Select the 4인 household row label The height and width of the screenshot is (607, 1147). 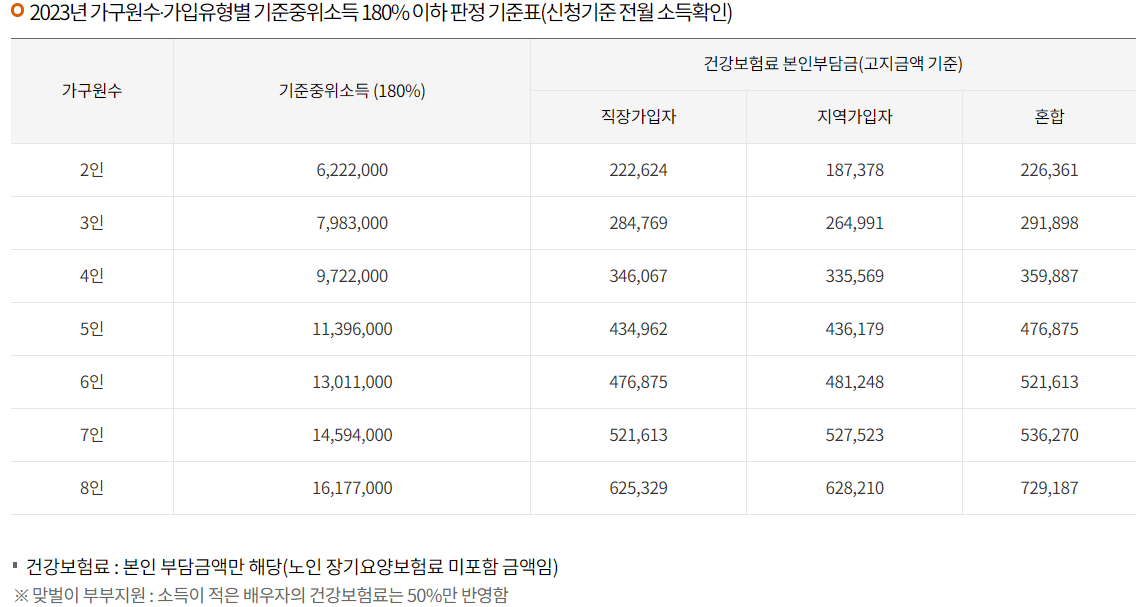[x=91, y=276]
